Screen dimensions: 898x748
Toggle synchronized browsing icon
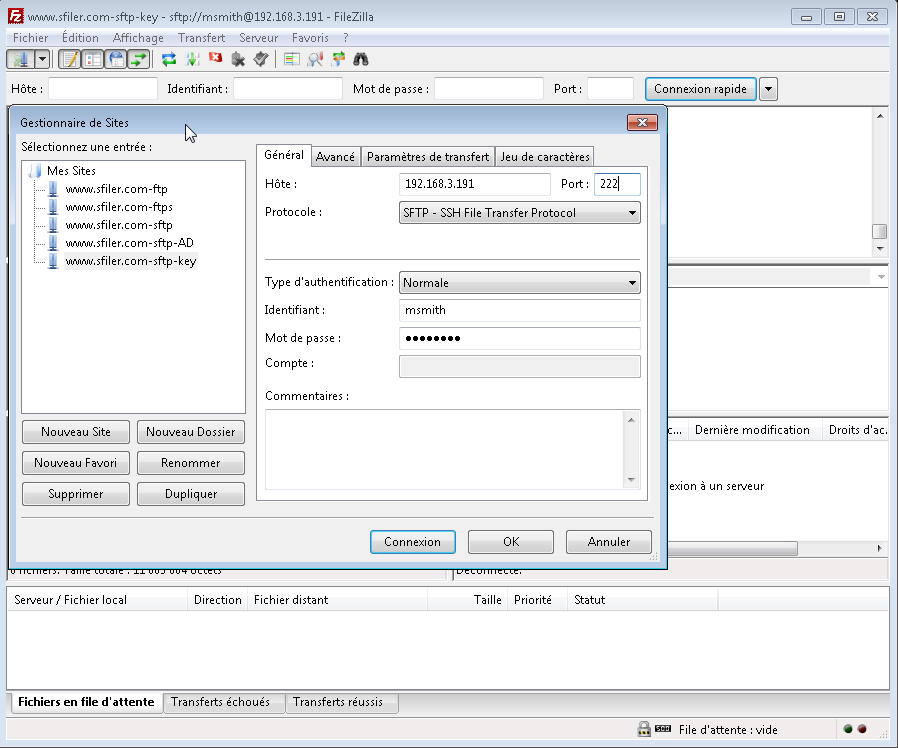coord(338,59)
